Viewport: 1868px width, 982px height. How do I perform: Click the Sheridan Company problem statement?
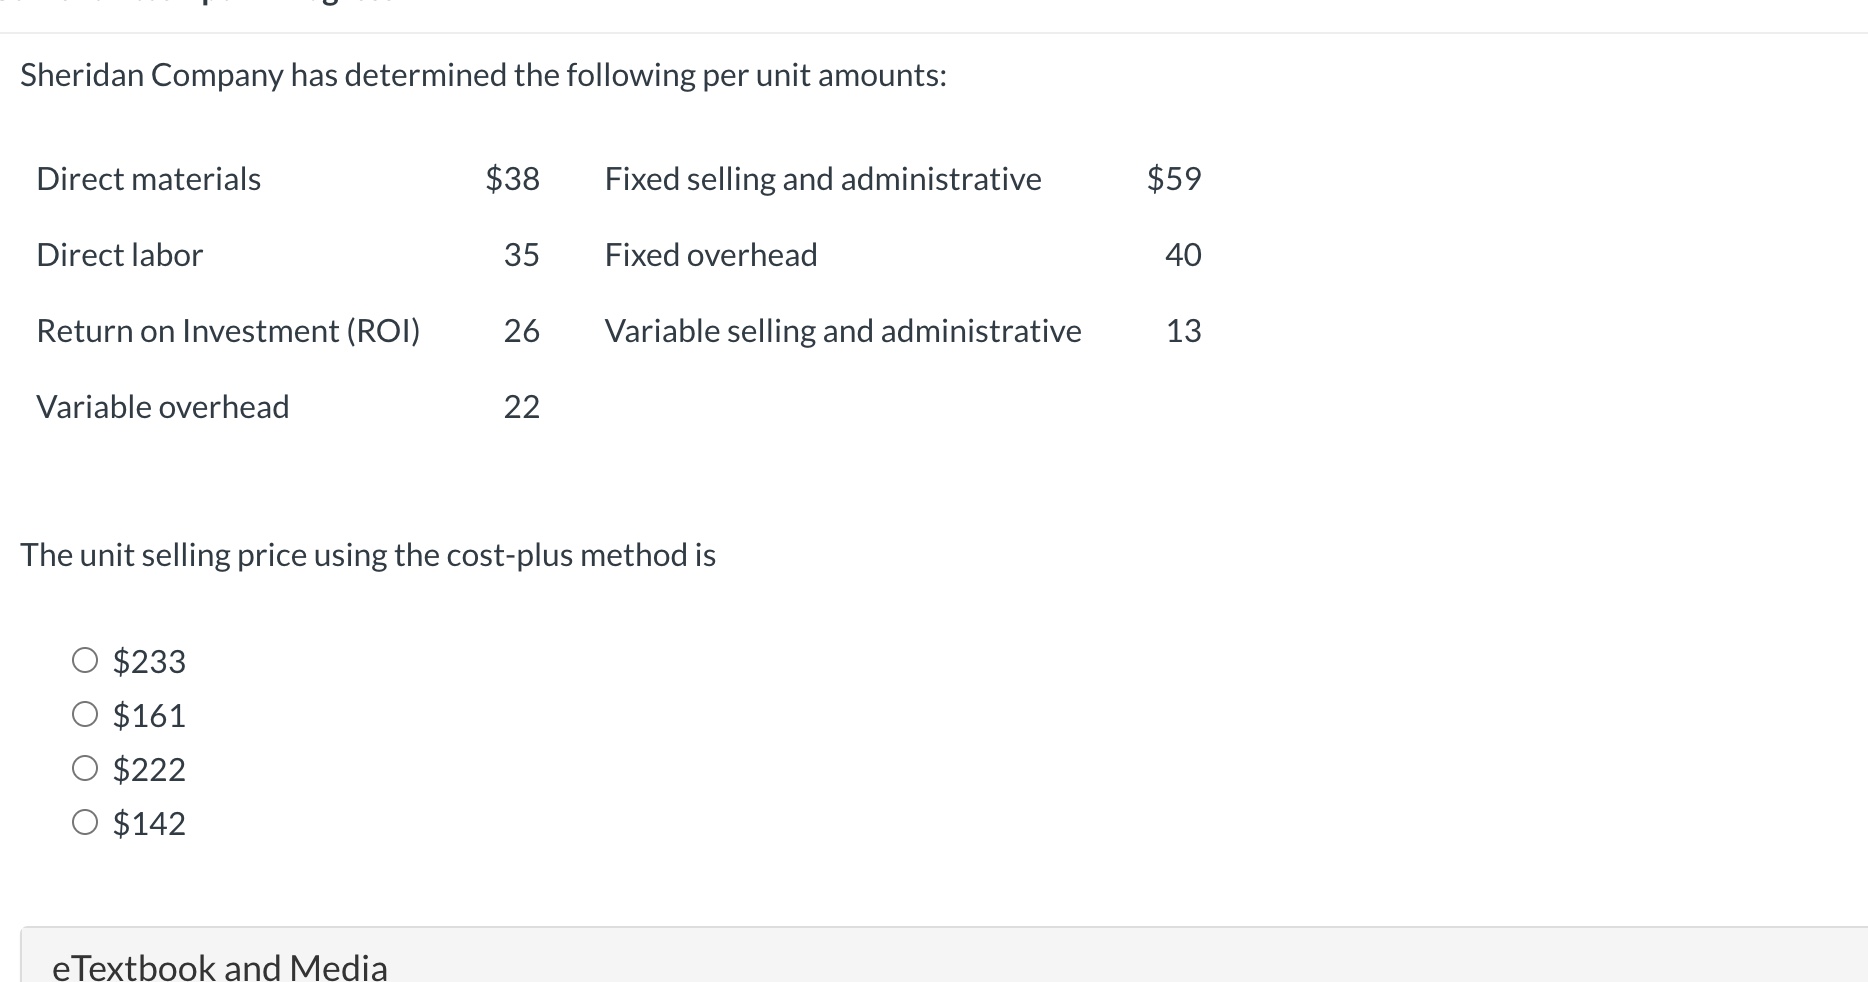click(482, 74)
